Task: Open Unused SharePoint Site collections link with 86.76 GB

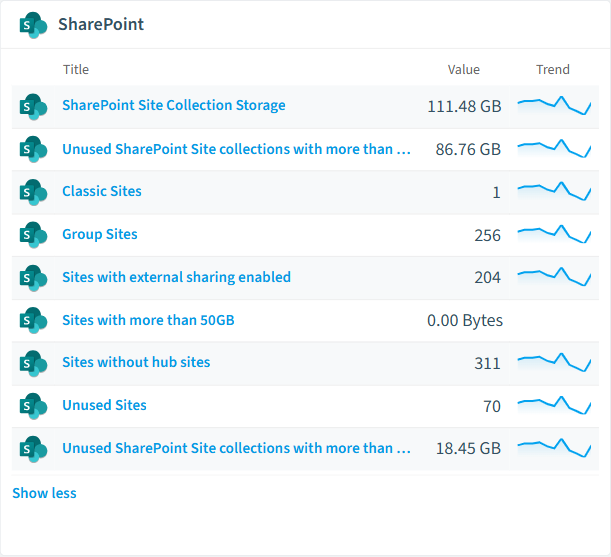Action: (x=237, y=149)
